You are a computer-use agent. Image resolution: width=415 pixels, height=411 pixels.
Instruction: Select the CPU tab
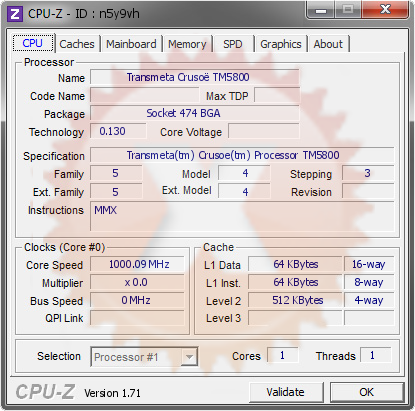[x=33, y=43]
